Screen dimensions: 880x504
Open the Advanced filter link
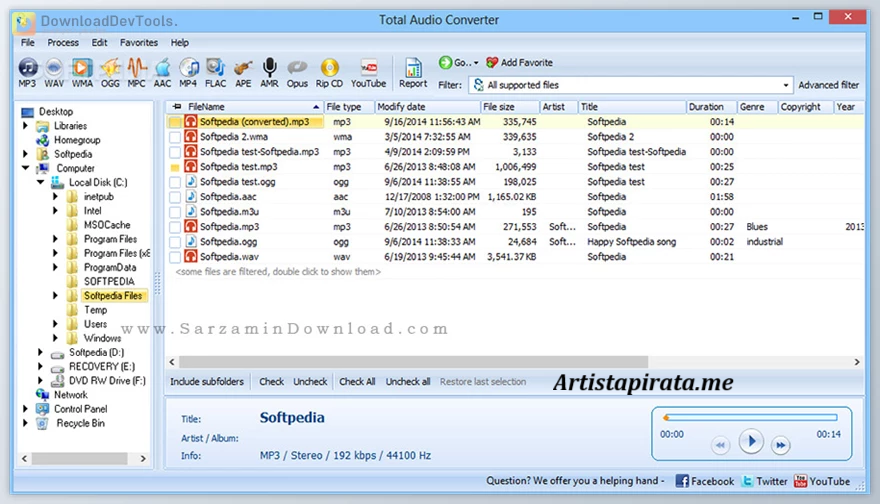pyautogui.click(x=828, y=85)
